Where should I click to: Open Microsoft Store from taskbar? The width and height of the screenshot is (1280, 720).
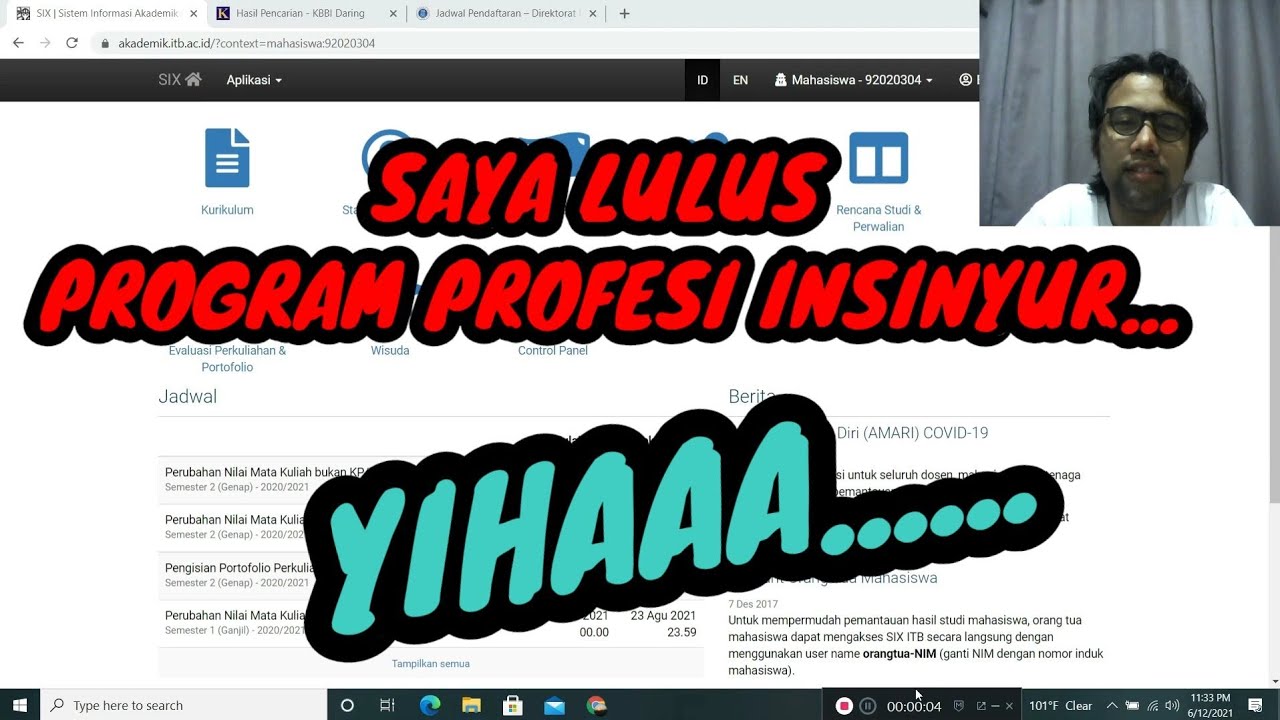512,705
